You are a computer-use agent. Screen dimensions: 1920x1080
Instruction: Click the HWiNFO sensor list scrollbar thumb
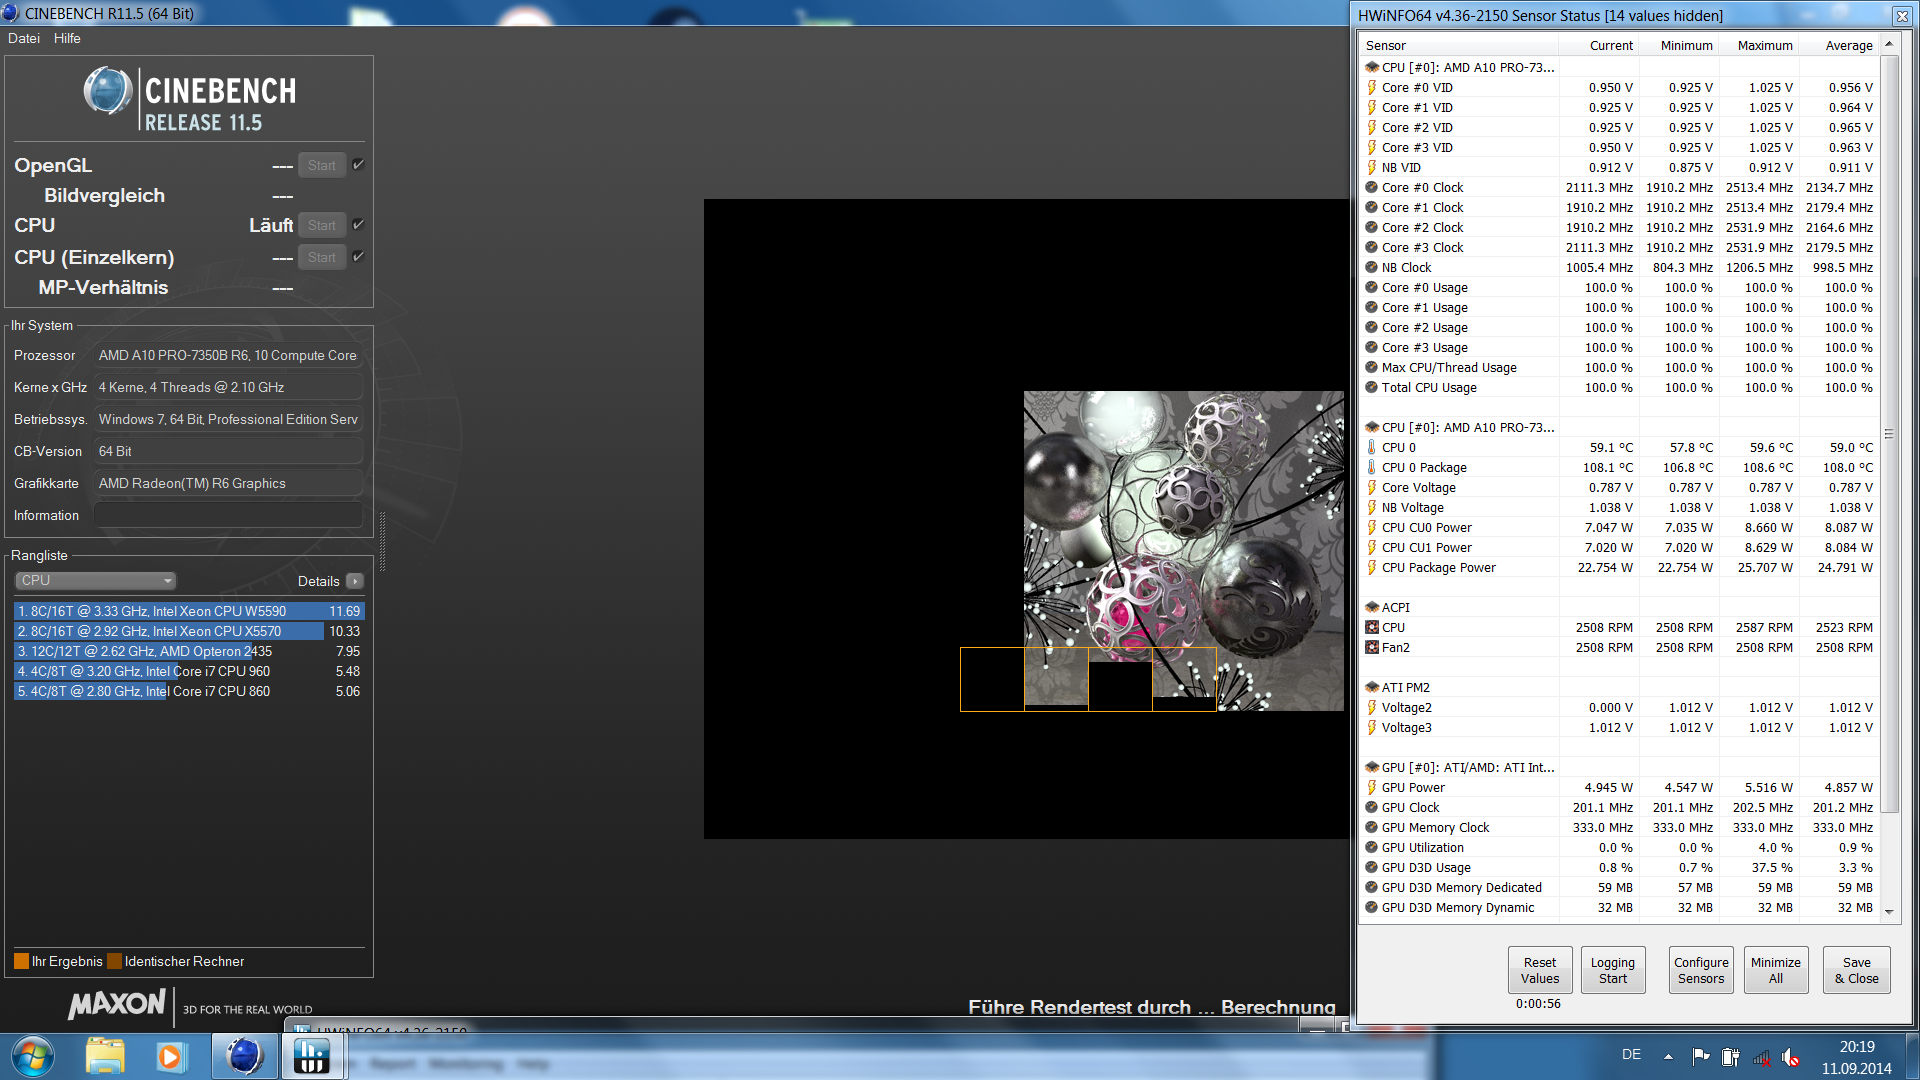[x=1889, y=435]
